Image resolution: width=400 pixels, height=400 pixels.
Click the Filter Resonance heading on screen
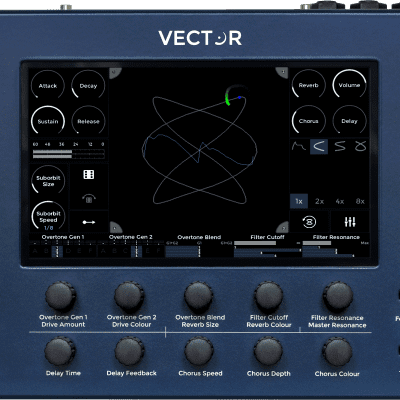tap(336, 237)
